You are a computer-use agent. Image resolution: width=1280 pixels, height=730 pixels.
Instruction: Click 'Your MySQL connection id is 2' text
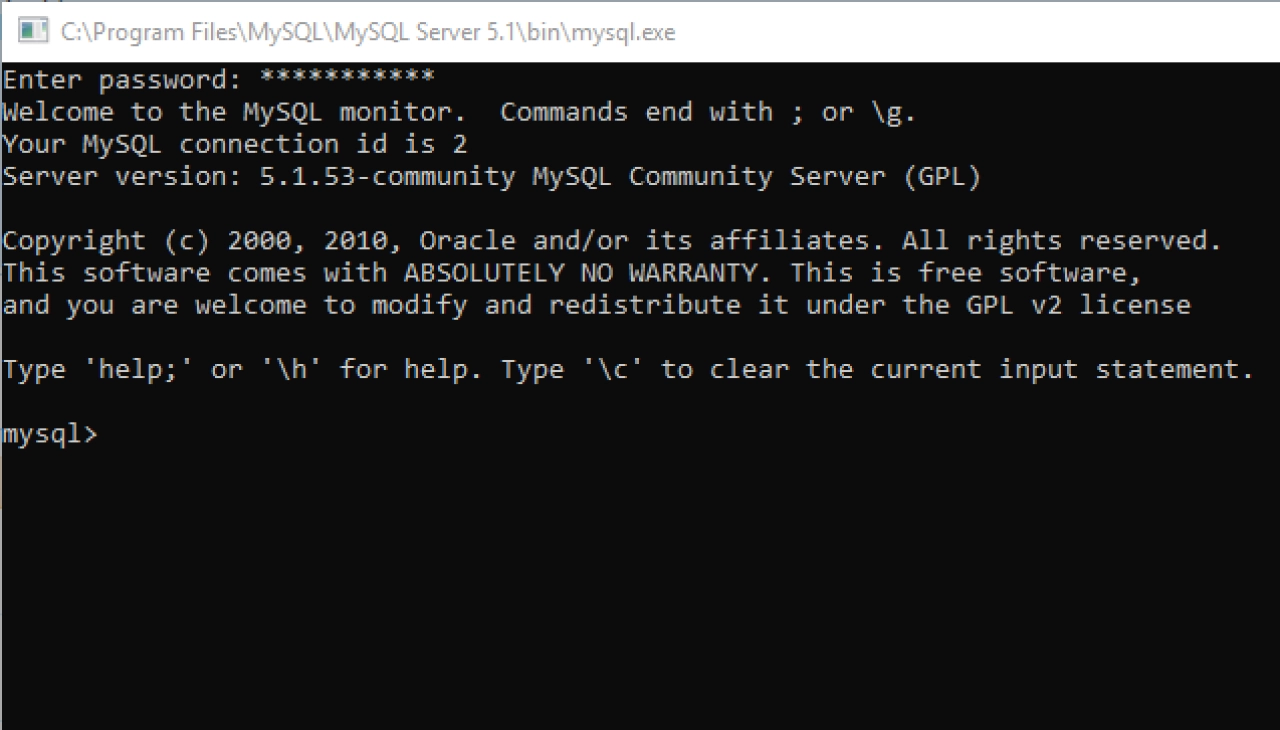click(x=235, y=144)
